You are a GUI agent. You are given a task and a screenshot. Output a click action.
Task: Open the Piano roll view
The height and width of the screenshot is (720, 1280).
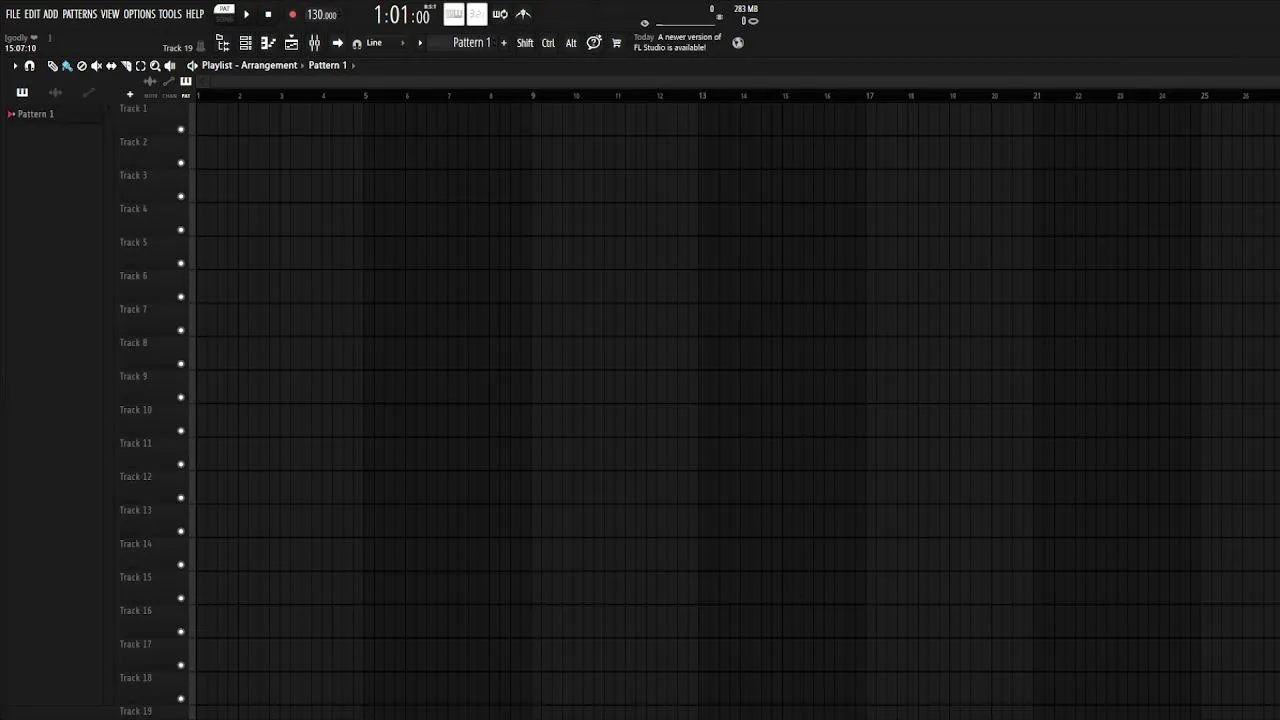pos(268,43)
